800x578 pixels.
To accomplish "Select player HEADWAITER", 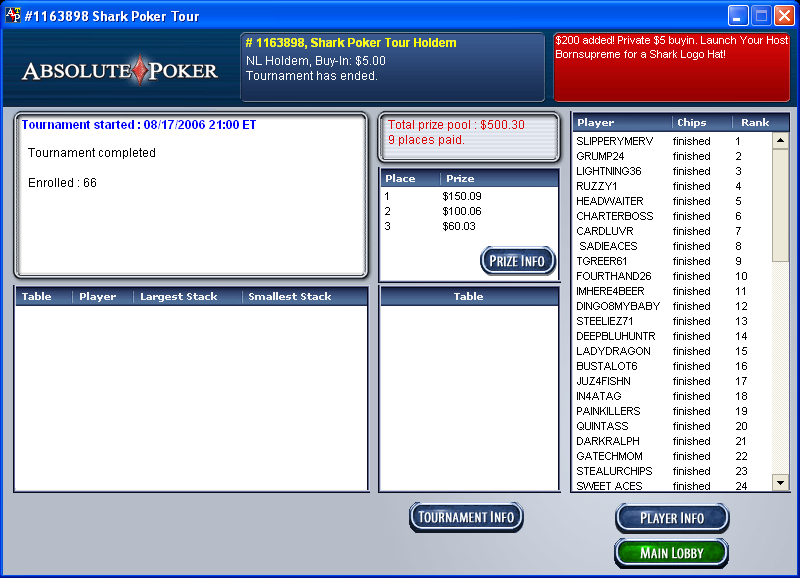I will (672, 202).
